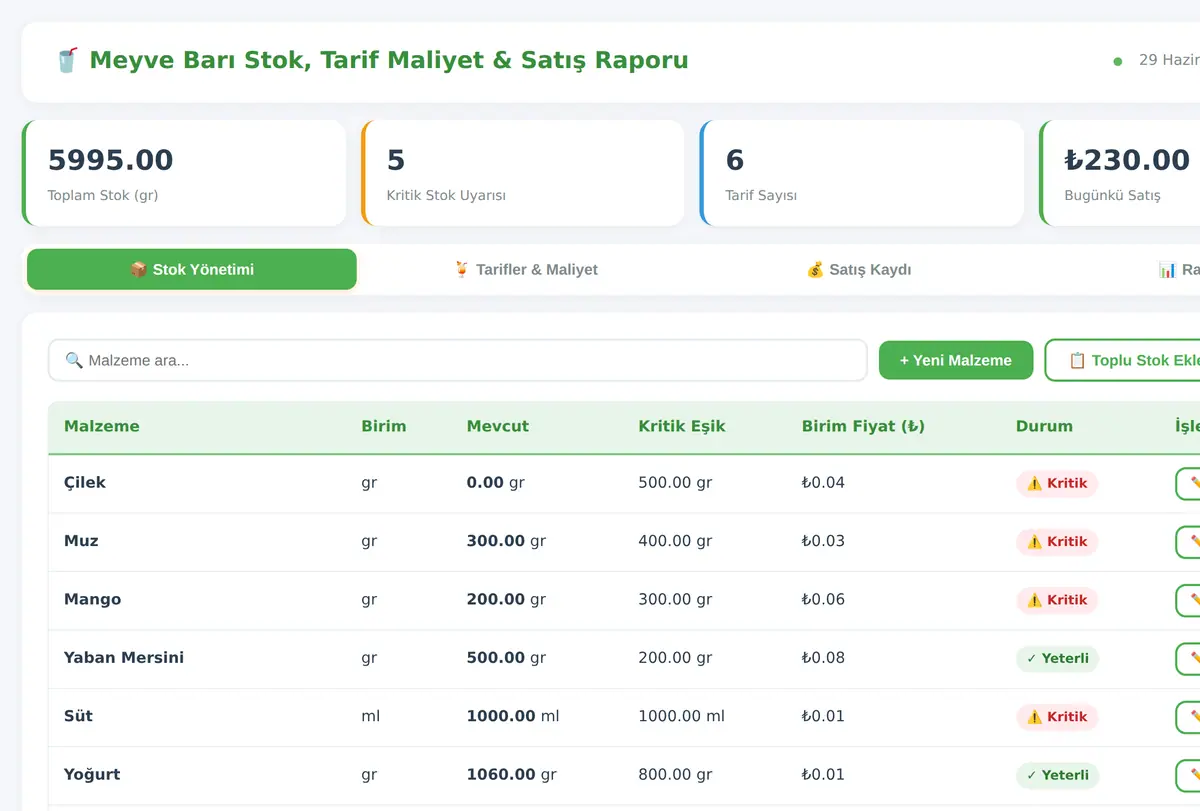This screenshot has width=1200, height=811.
Task: Click the Kritik badge in the Mango row
Action: (x=1057, y=600)
